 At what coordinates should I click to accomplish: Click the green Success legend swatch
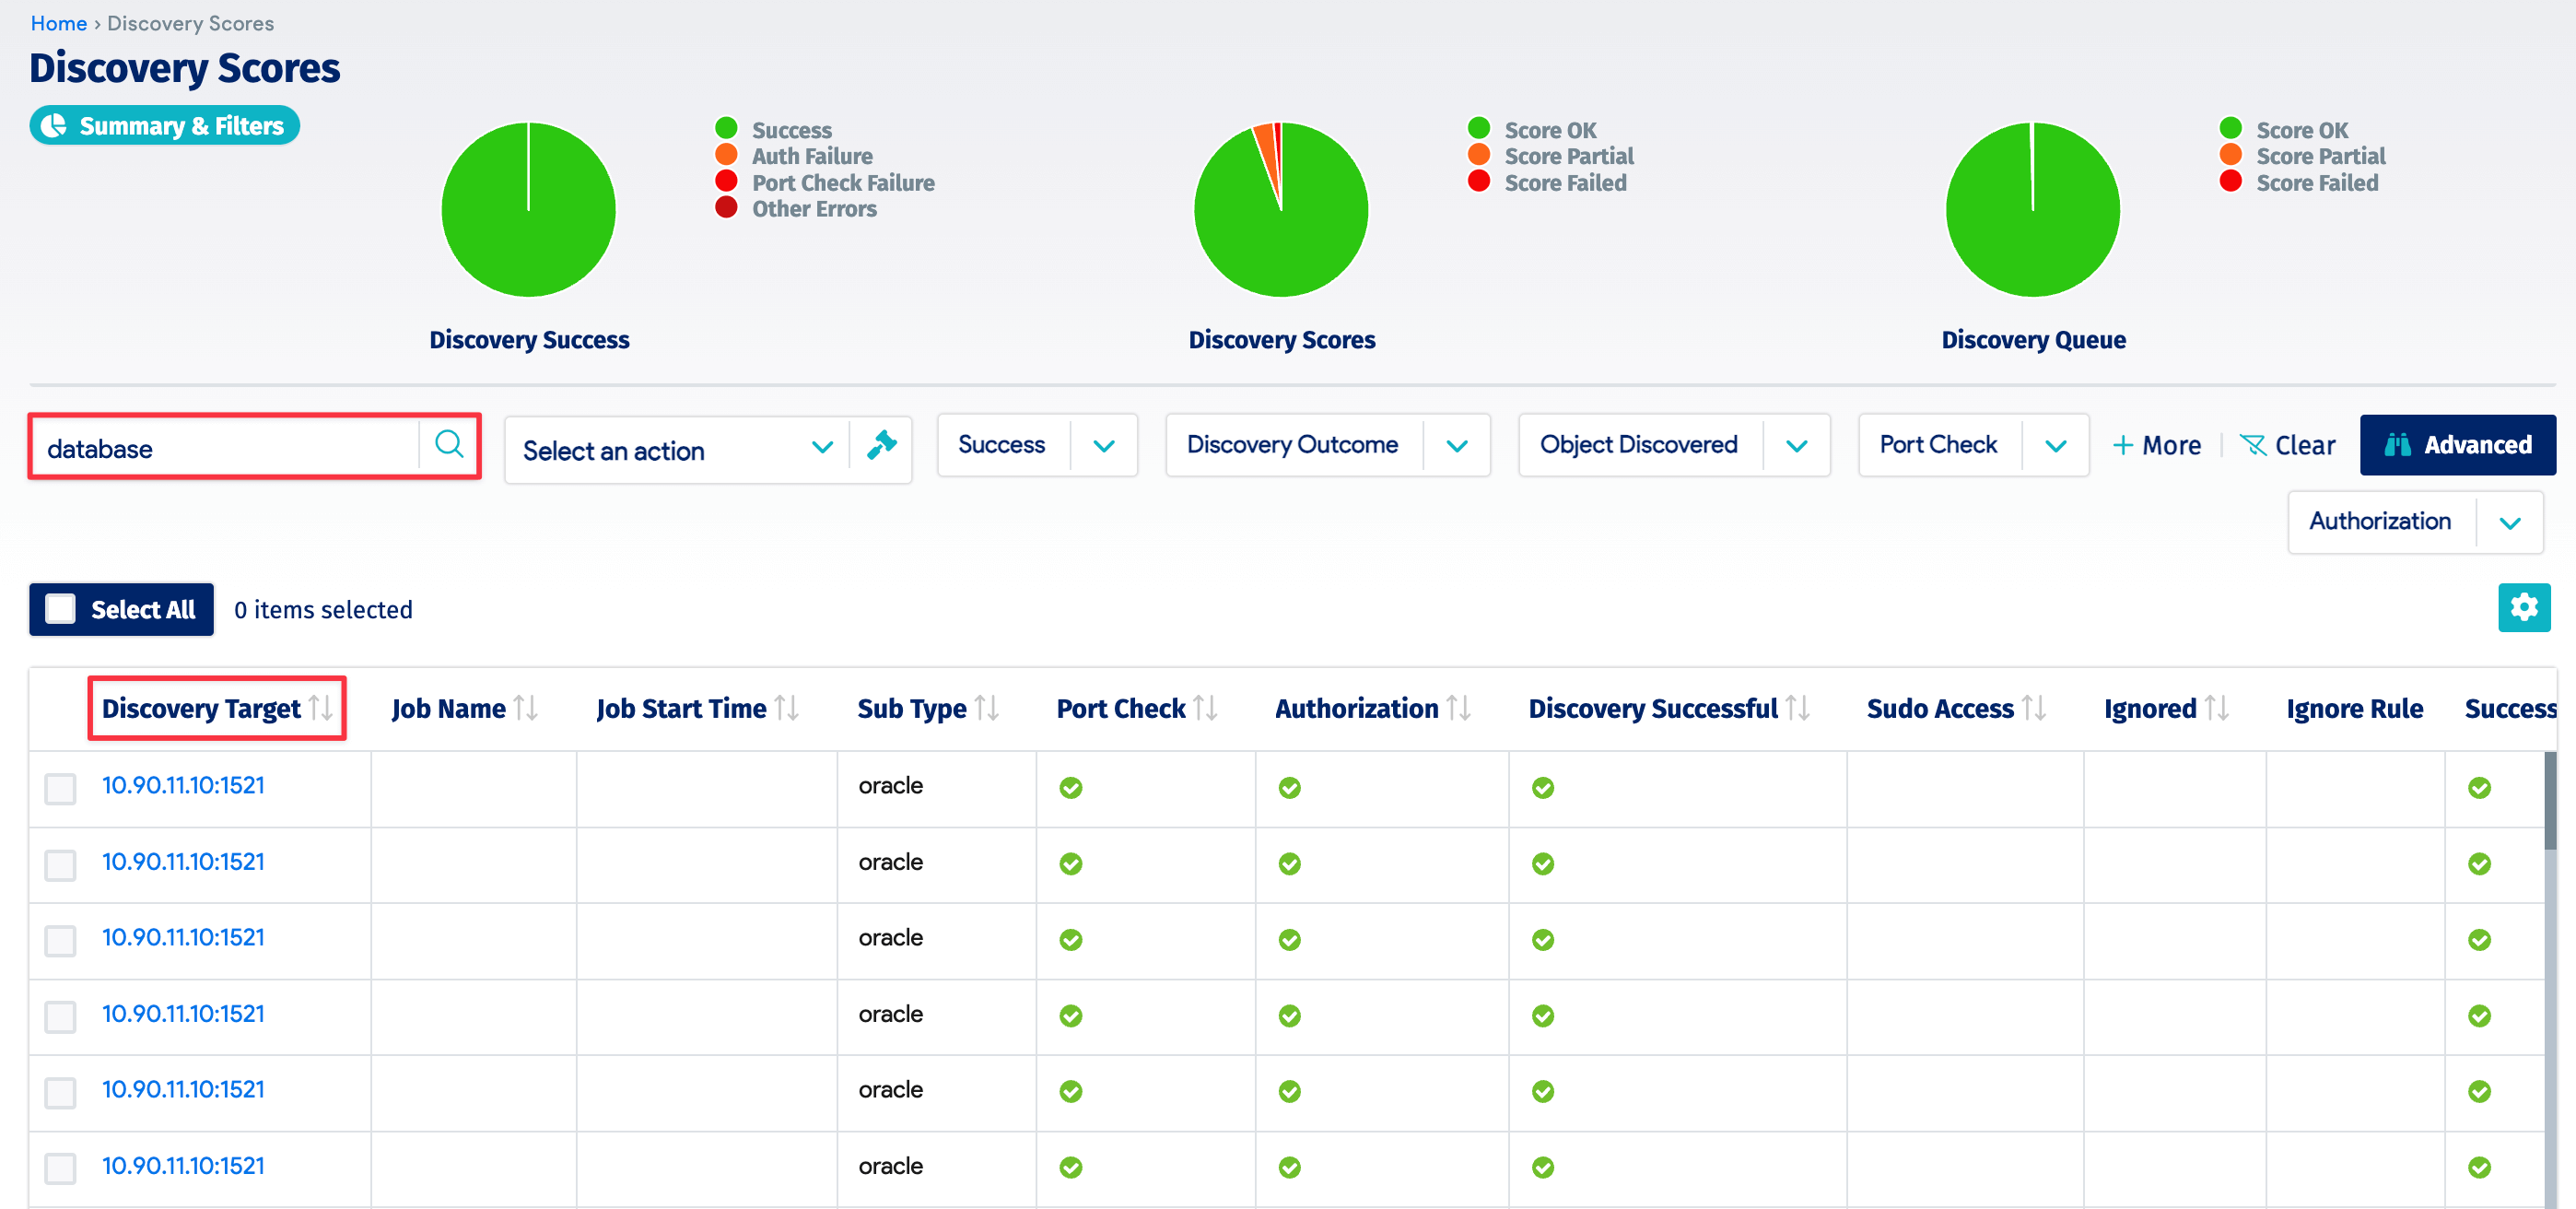tap(727, 128)
